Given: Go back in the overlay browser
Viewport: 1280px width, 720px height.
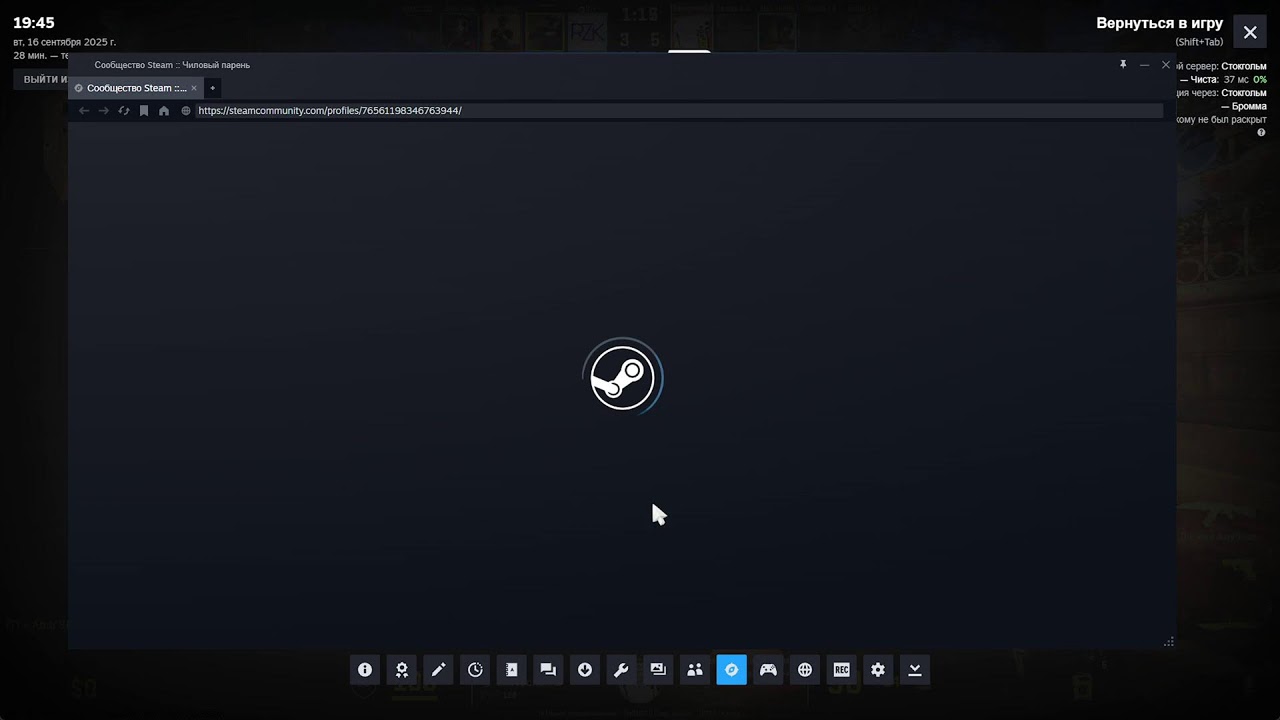Looking at the screenshot, I should click(84, 111).
